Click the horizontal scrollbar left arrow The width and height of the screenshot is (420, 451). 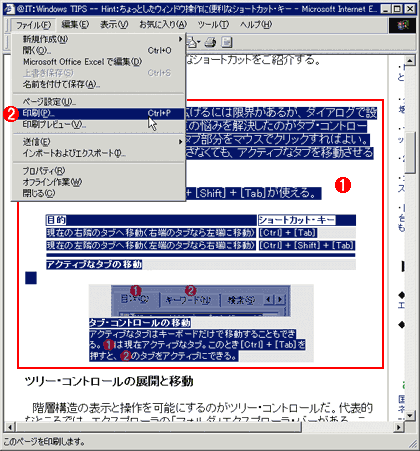pyautogui.click(x=10, y=427)
